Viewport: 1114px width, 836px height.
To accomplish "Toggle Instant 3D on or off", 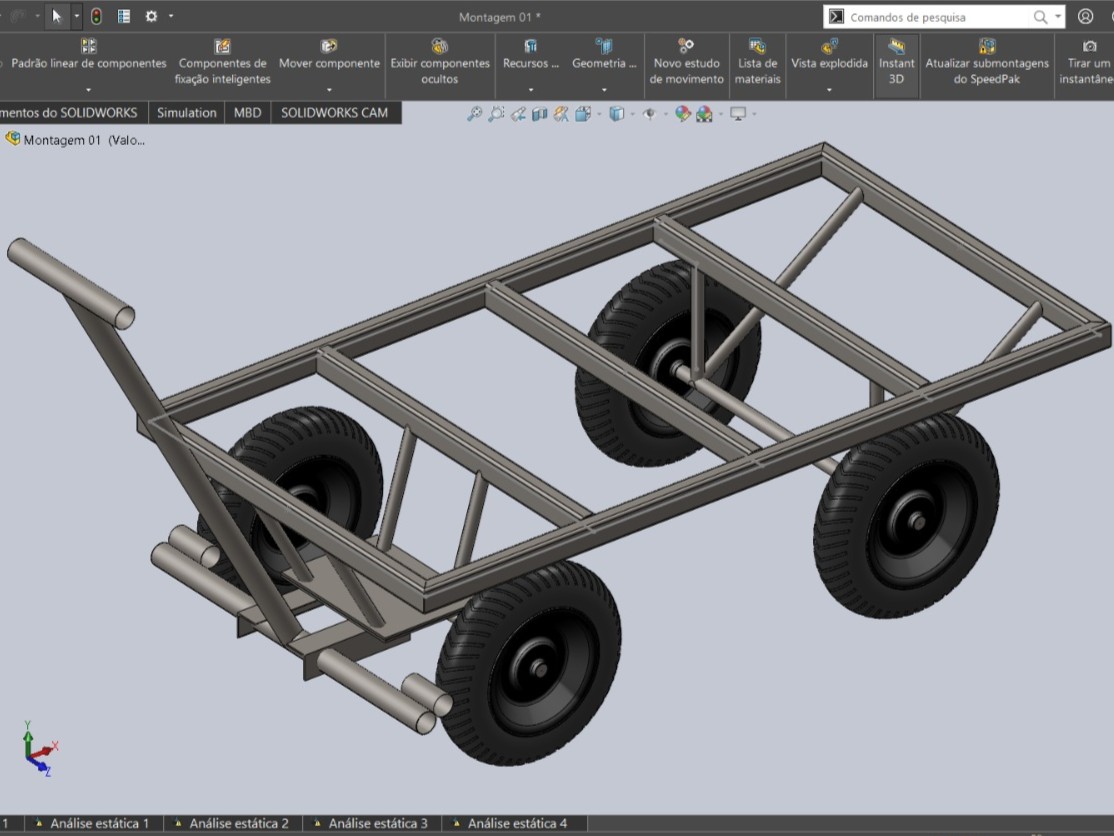I will 896,61.
